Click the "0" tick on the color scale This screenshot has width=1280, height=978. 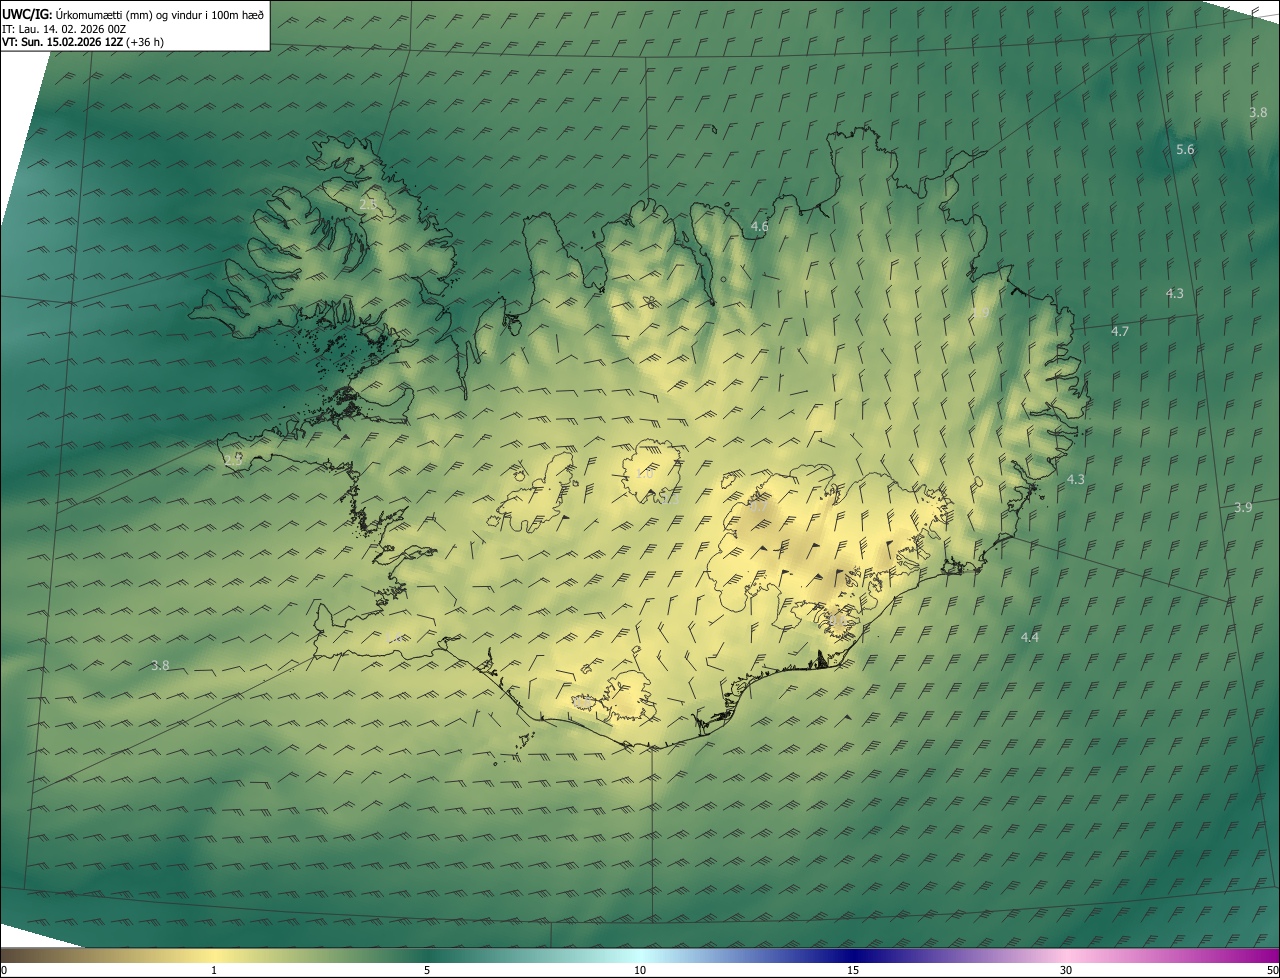click(x=4, y=970)
